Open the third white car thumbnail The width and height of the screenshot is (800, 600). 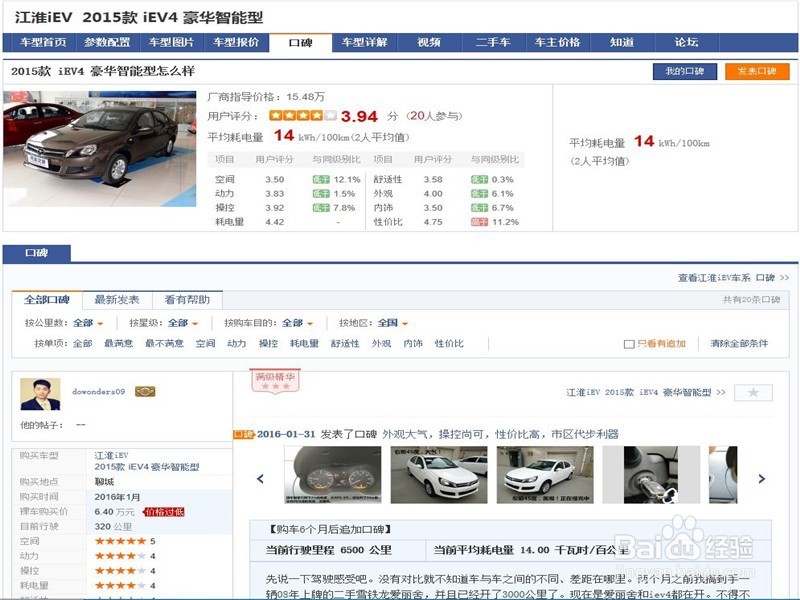pos(545,474)
